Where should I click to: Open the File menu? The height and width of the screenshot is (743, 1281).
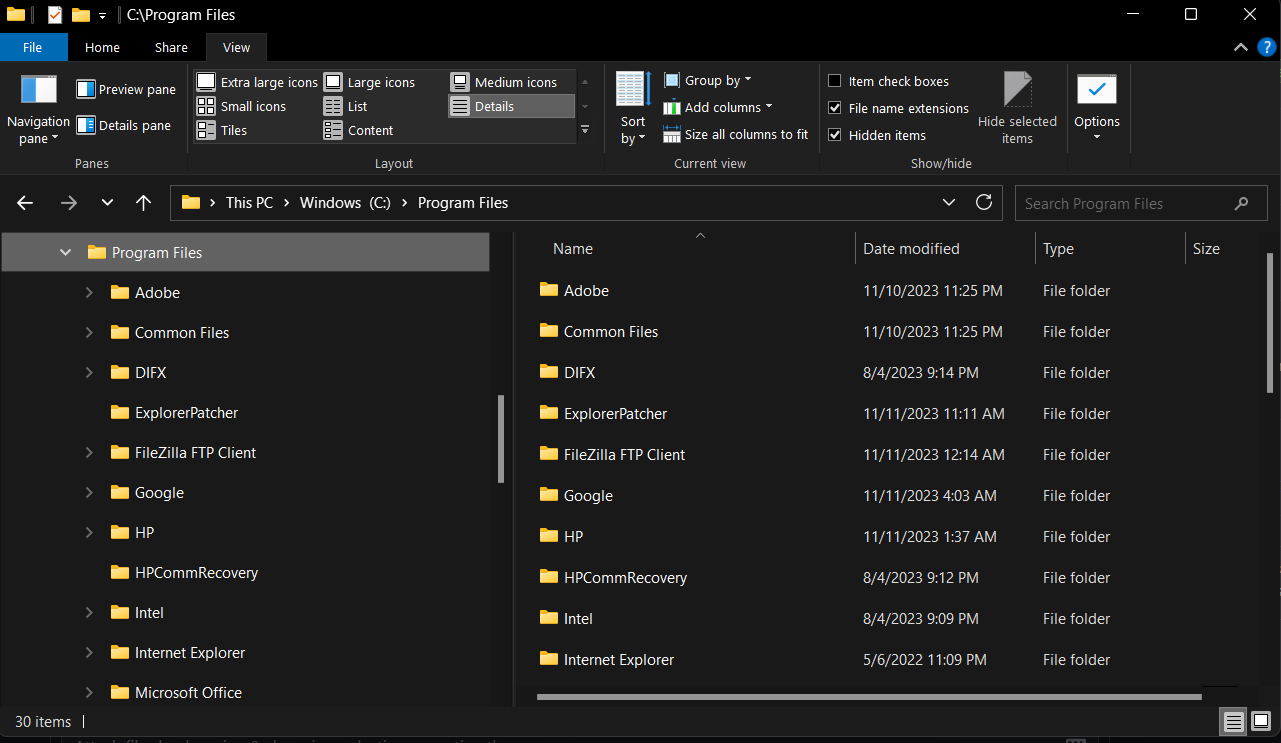pos(33,47)
